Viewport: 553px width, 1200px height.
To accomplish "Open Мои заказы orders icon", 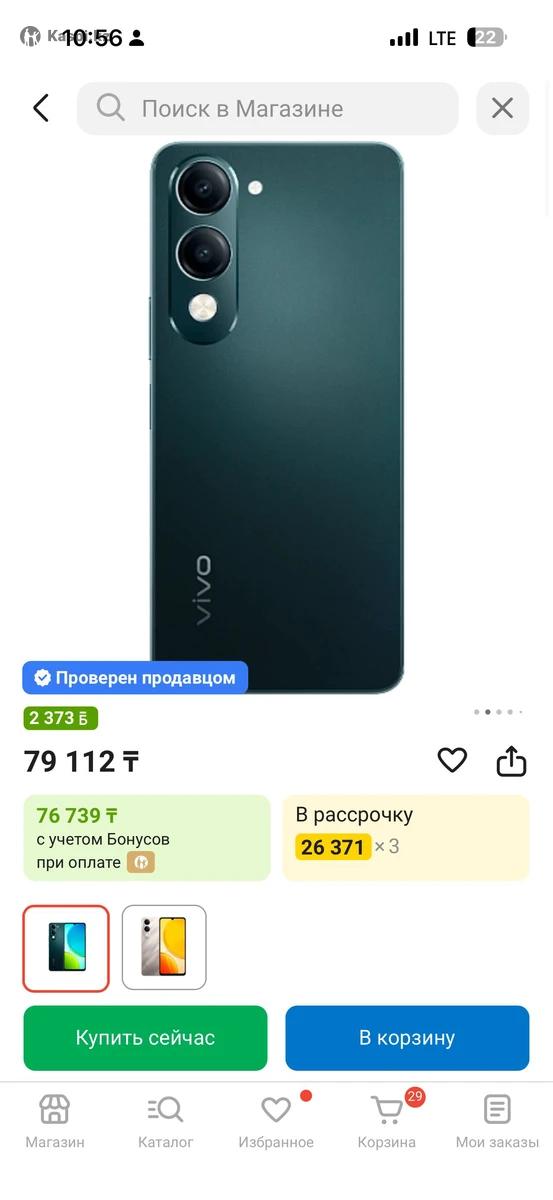I will click(x=497, y=1121).
